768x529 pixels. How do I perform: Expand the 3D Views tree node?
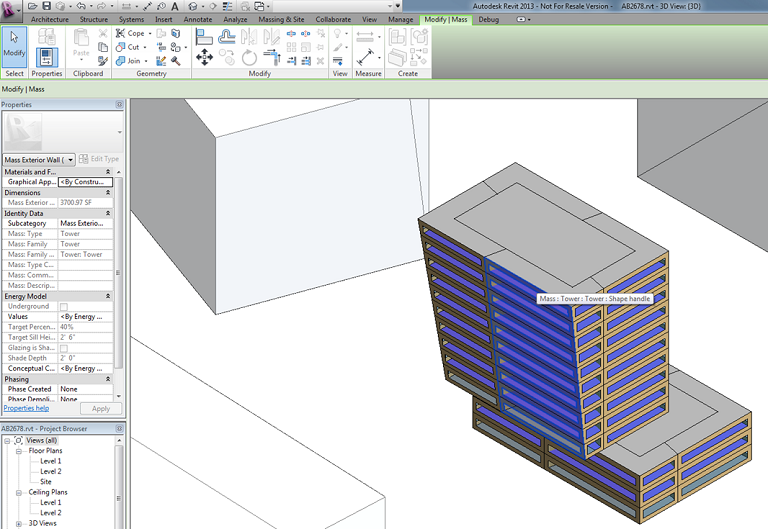(x=19, y=523)
